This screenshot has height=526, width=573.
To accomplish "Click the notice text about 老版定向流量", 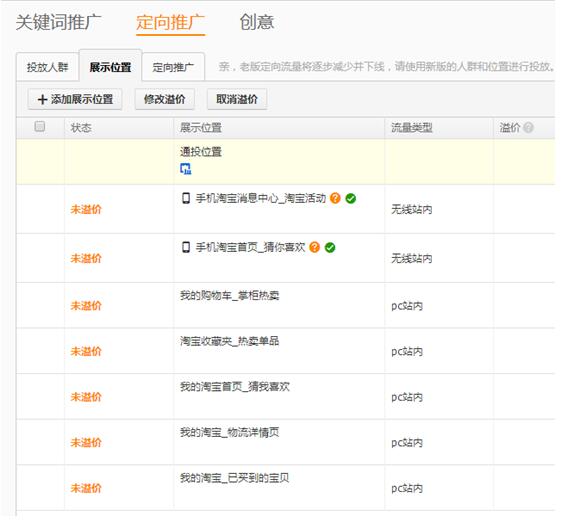I will coord(387,67).
